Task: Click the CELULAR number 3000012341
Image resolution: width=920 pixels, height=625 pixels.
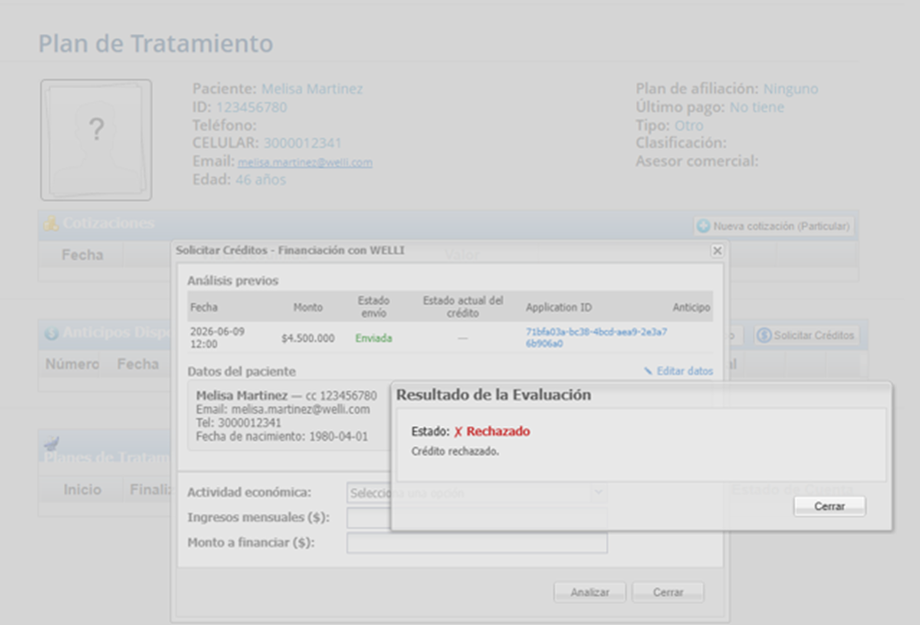Action: (302, 143)
